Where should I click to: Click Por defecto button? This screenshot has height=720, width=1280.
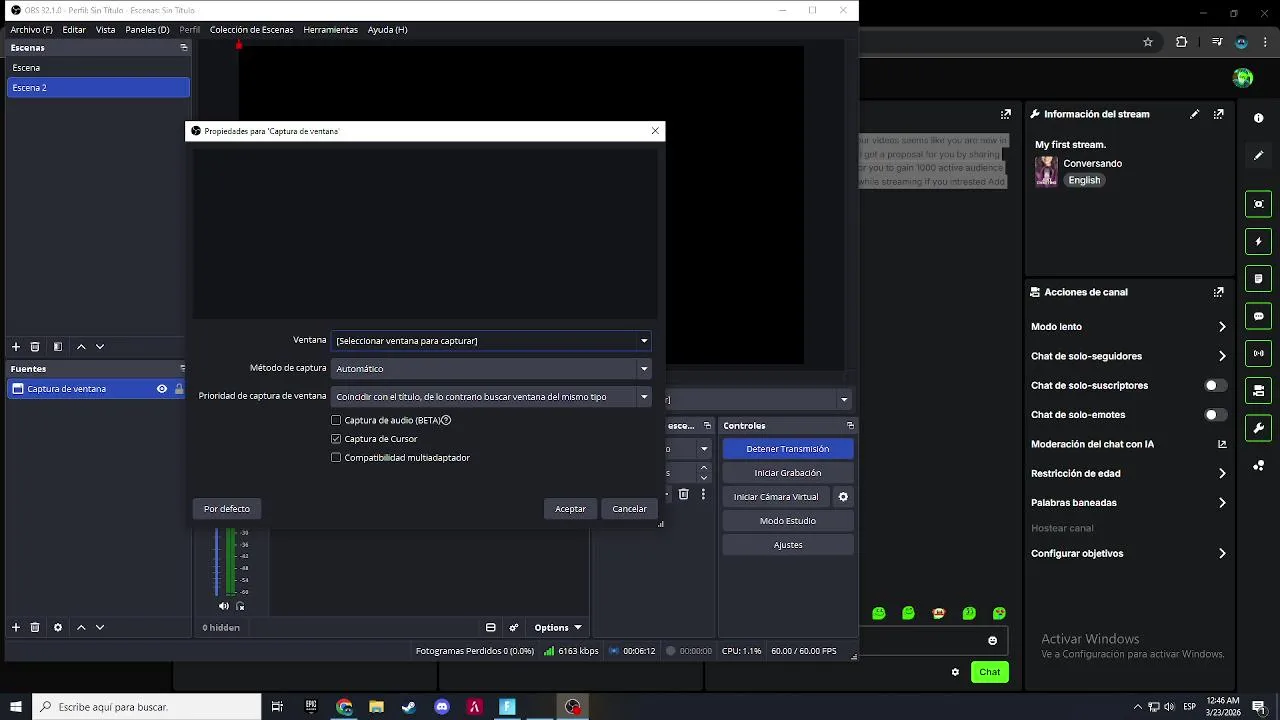(x=227, y=509)
